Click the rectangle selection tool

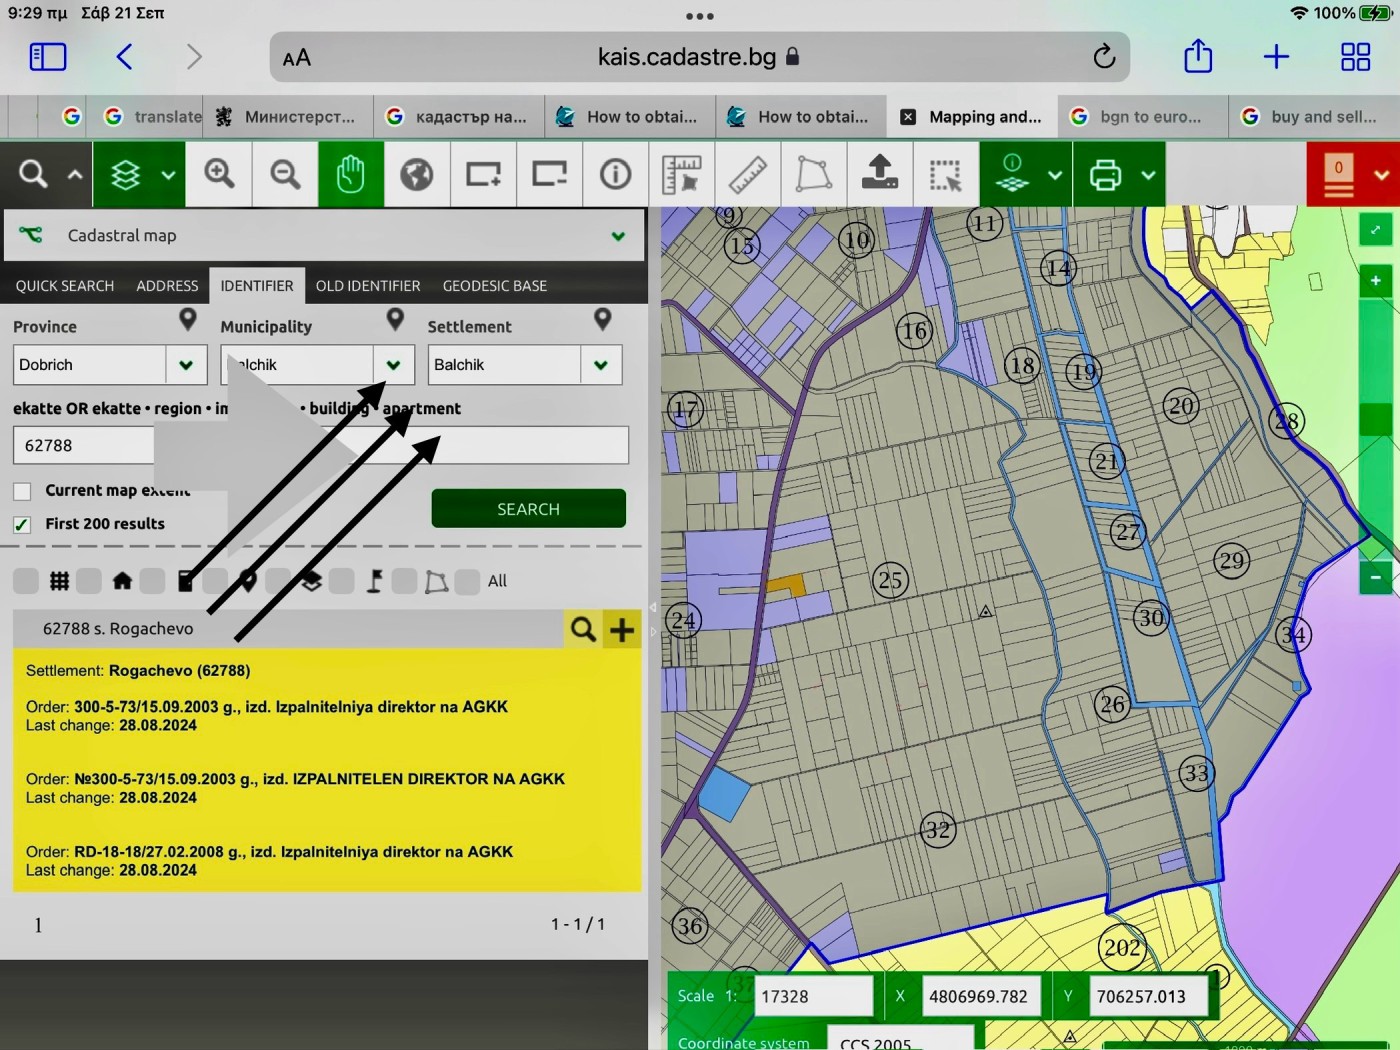click(944, 175)
